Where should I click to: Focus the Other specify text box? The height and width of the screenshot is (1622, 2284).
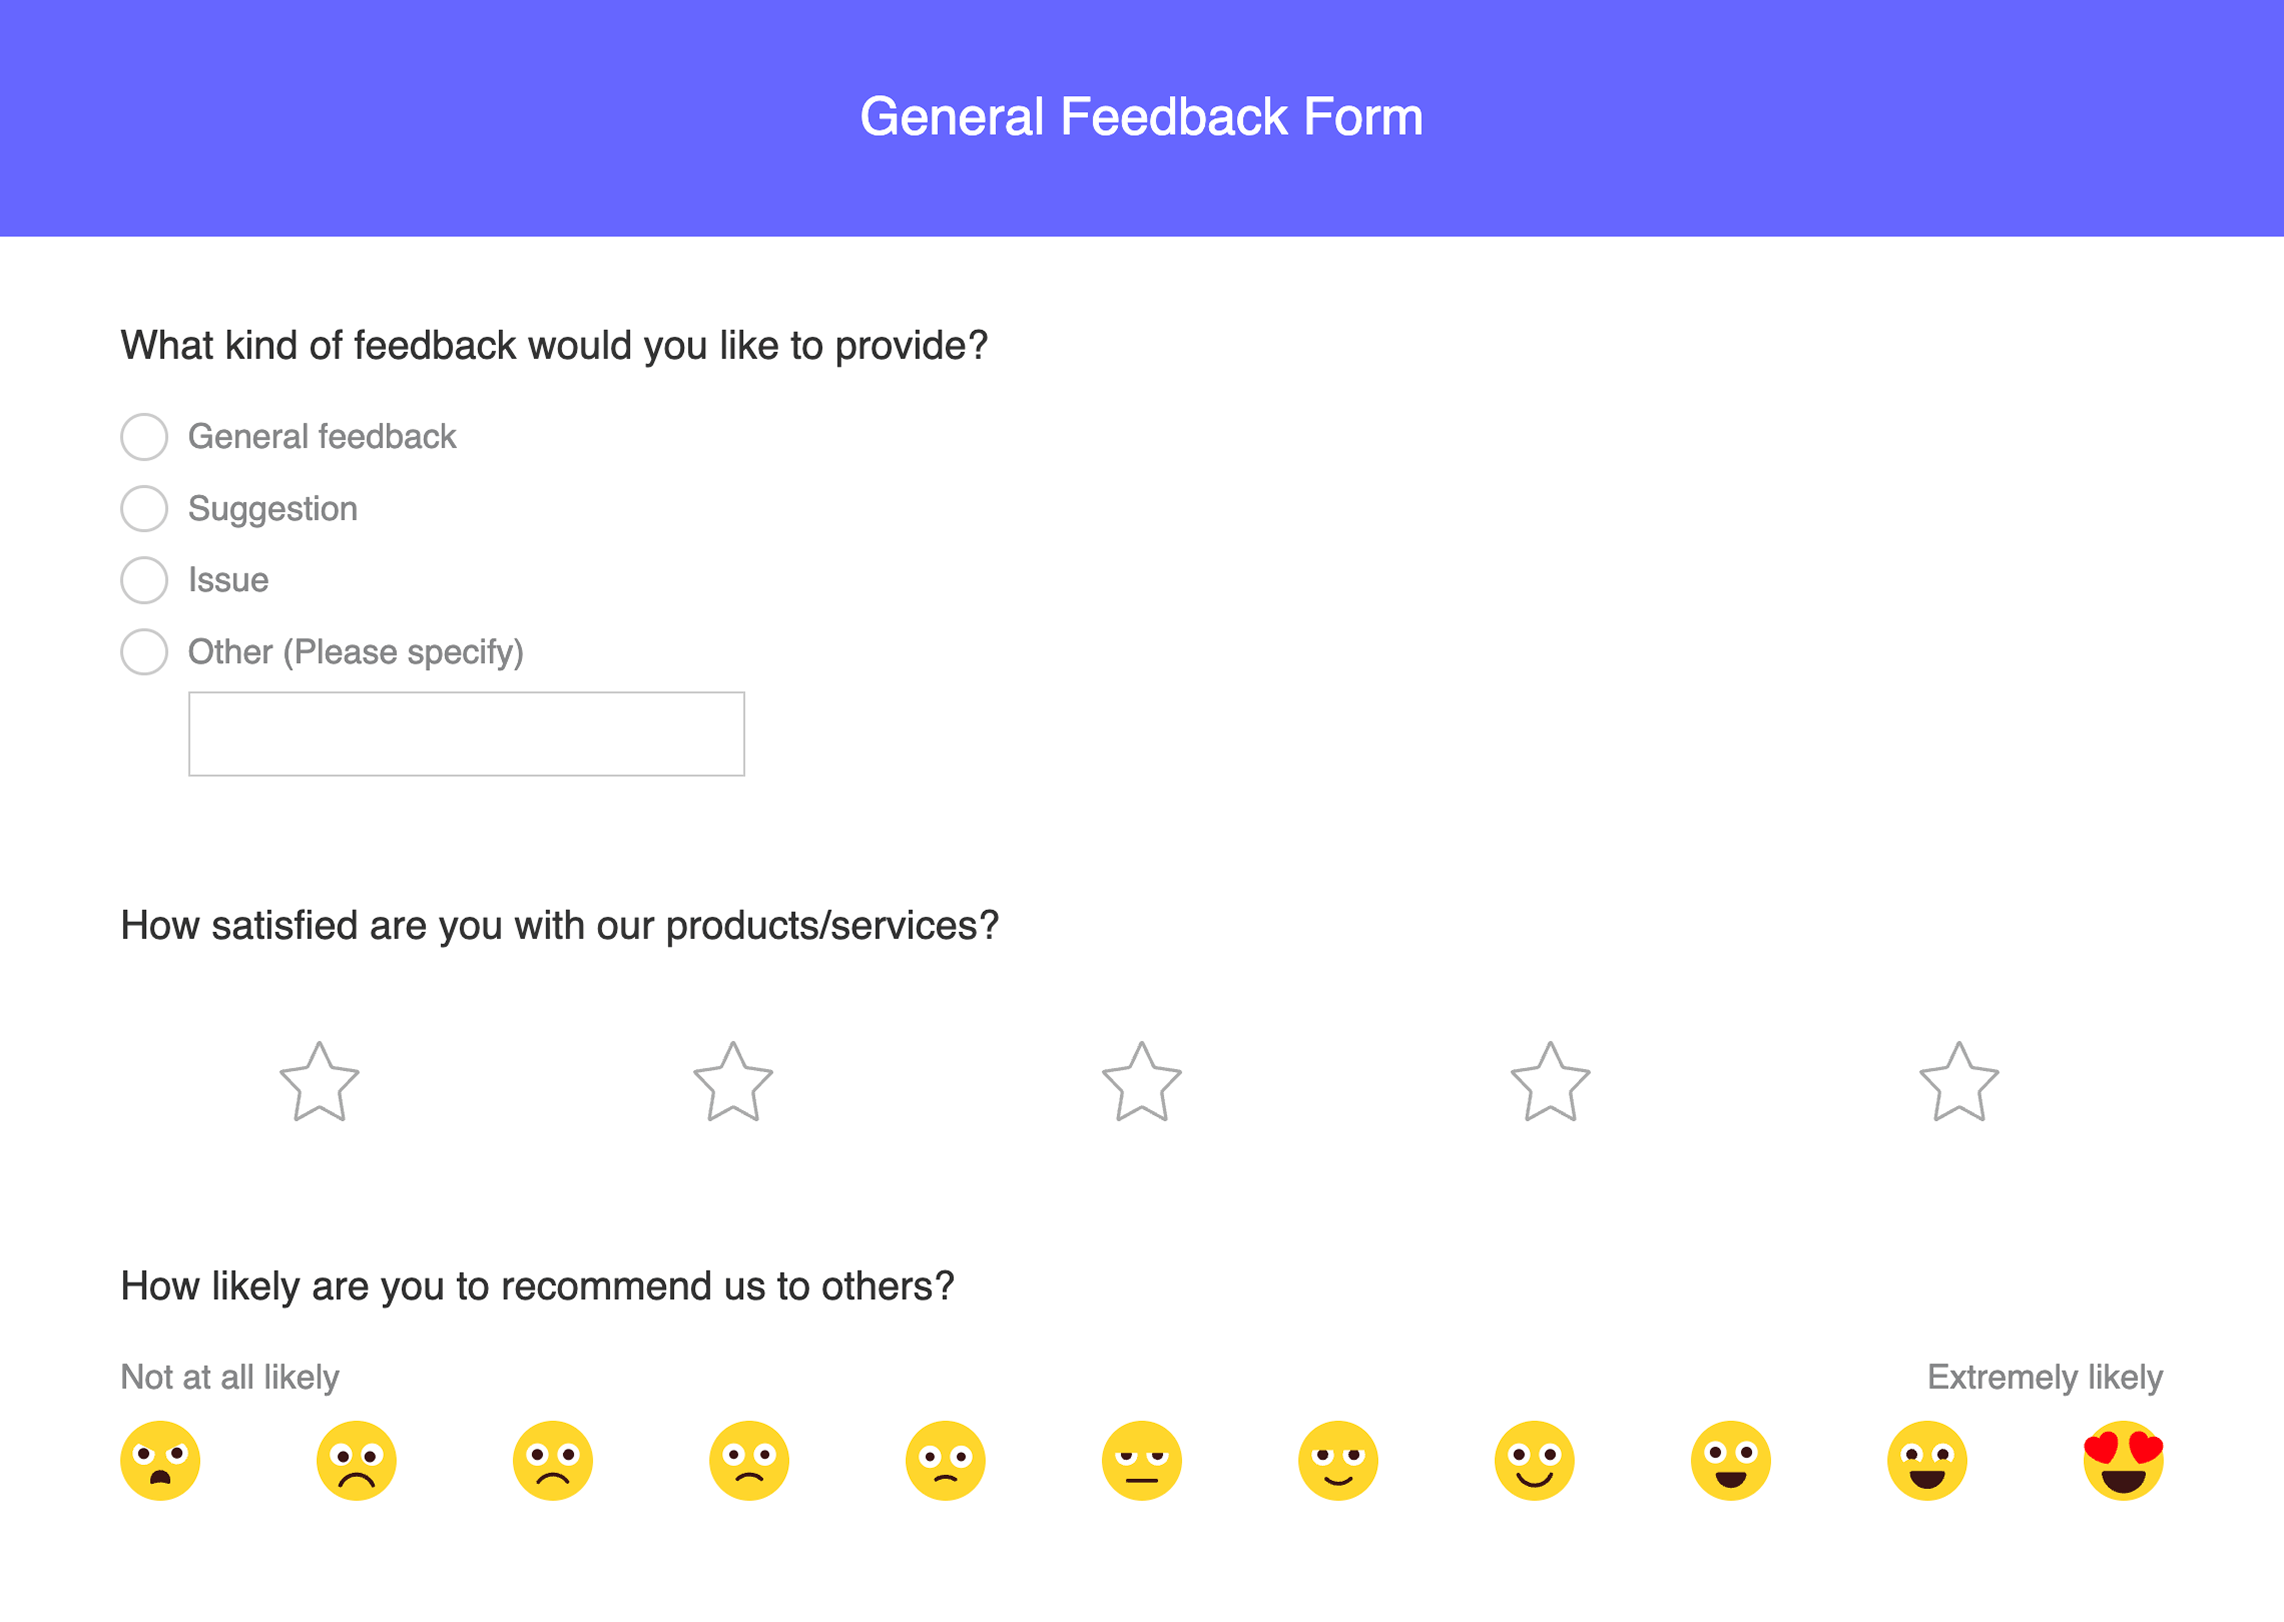(x=466, y=734)
